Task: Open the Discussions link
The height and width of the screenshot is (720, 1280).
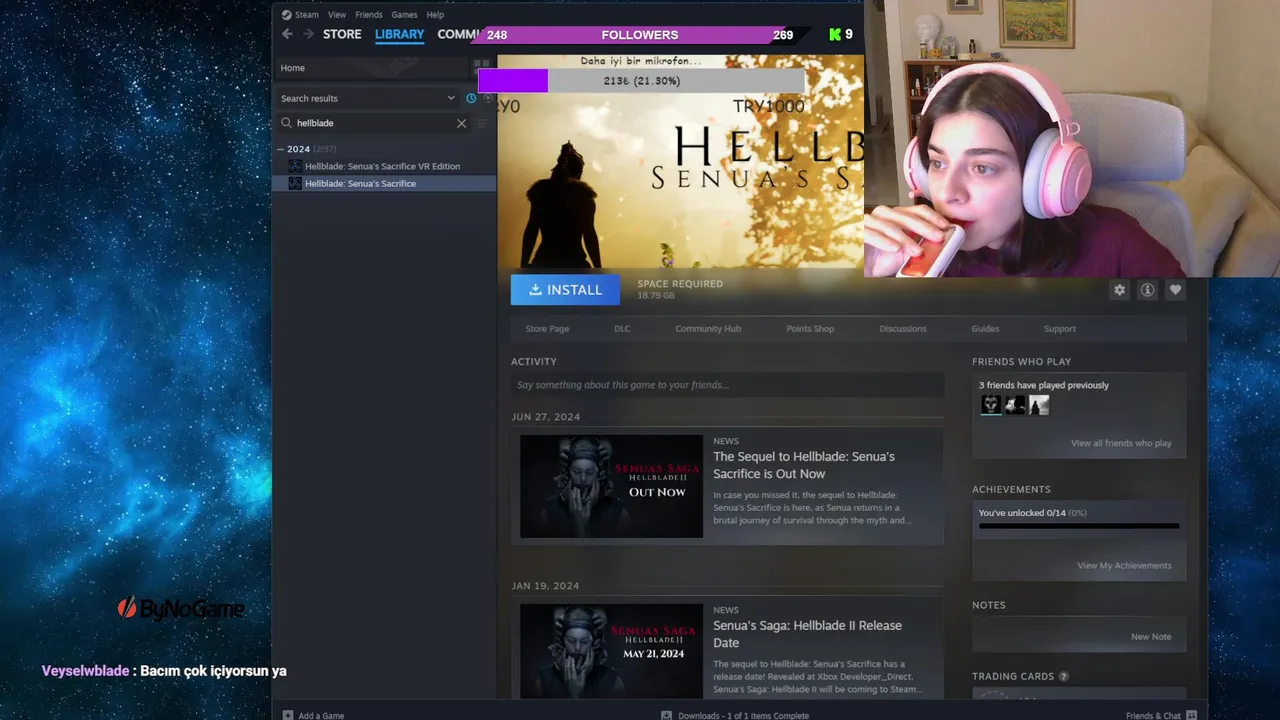Action: (x=903, y=329)
